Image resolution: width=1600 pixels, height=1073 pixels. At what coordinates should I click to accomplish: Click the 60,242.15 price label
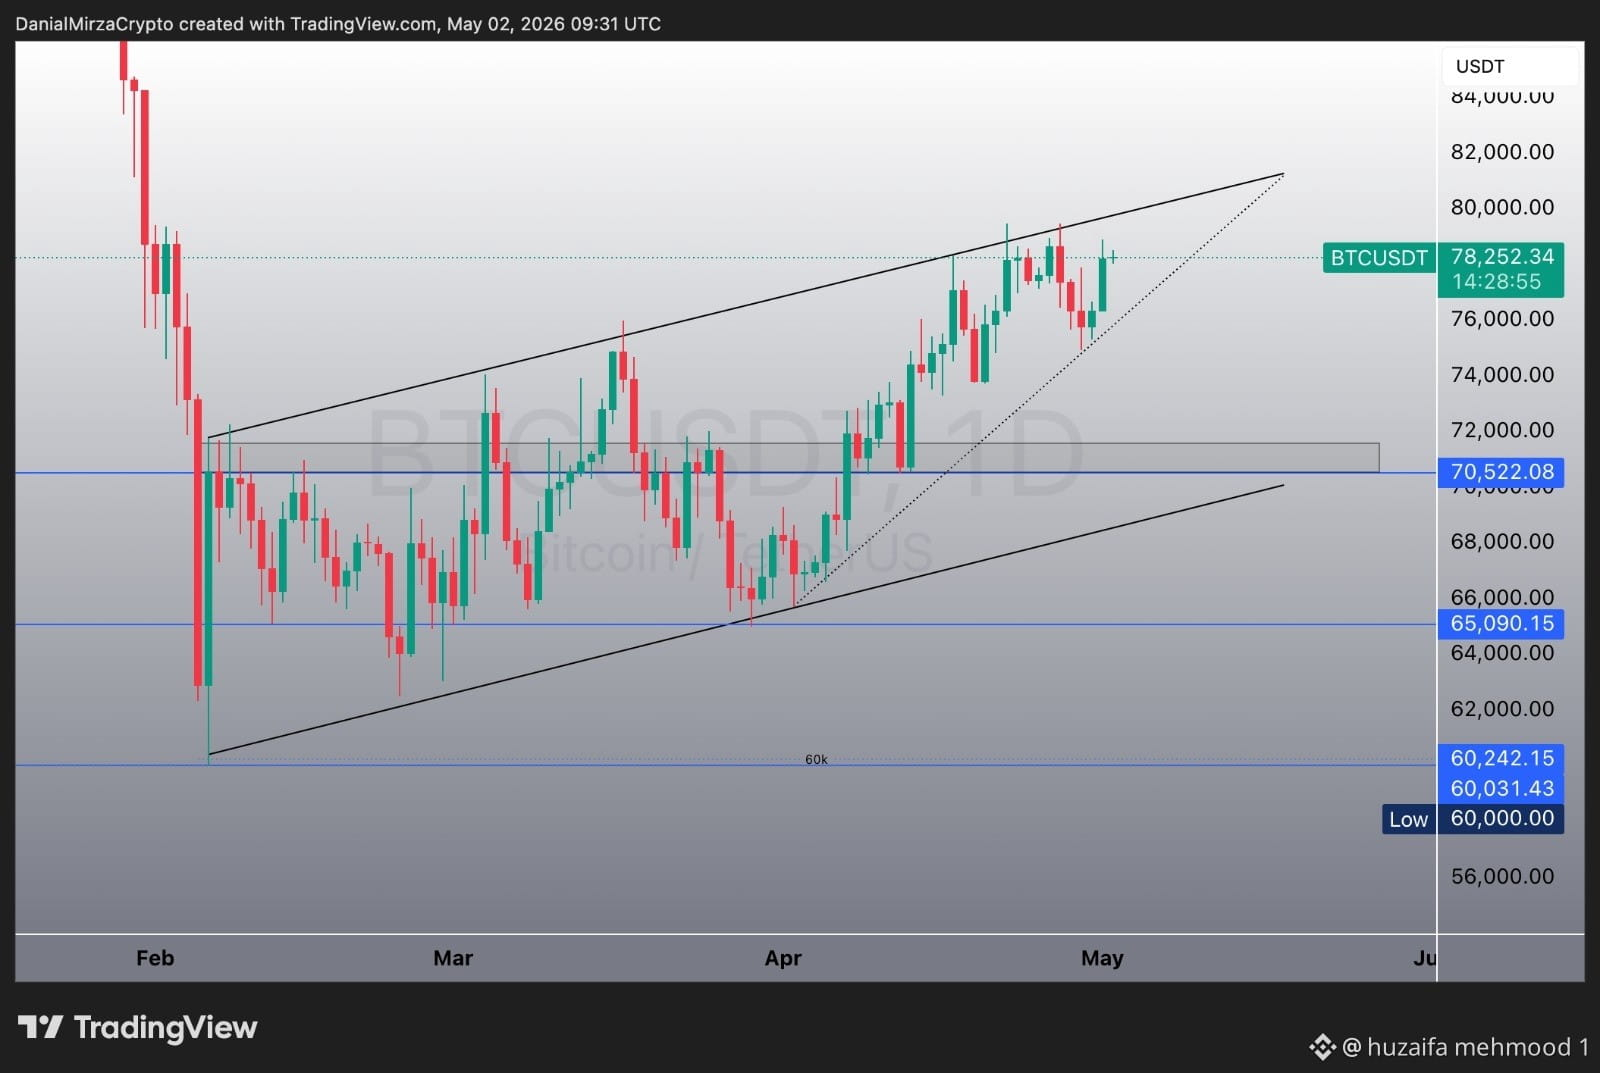pos(1501,758)
